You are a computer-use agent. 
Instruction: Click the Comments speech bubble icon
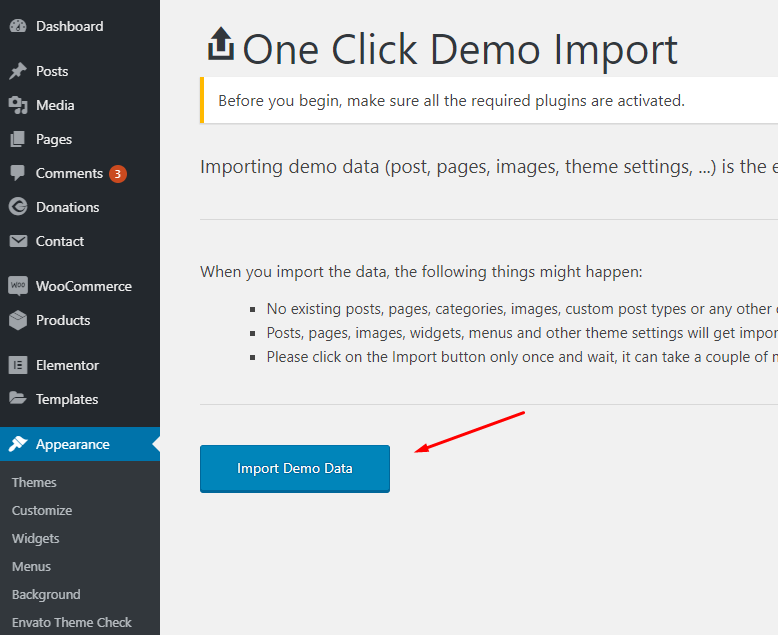pos(18,173)
